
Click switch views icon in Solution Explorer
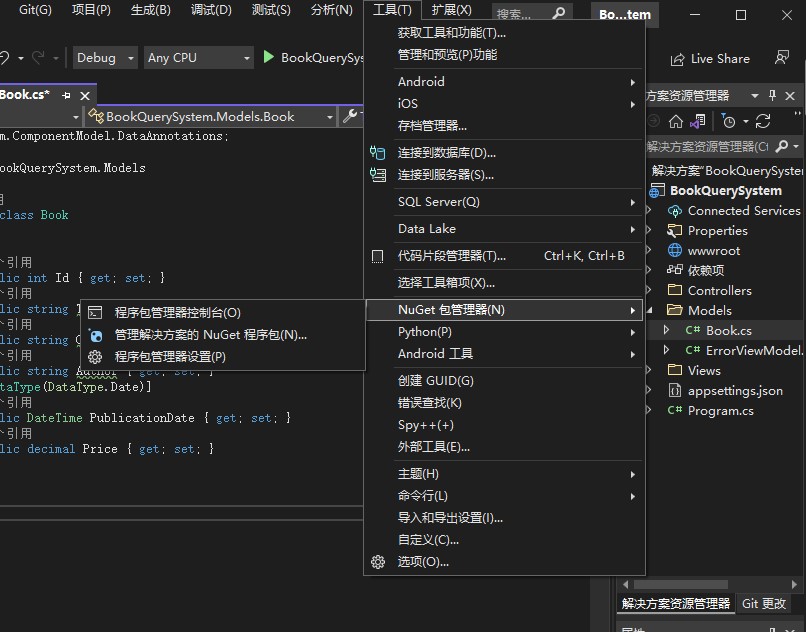pyautogui.click(x=698, y=121)
